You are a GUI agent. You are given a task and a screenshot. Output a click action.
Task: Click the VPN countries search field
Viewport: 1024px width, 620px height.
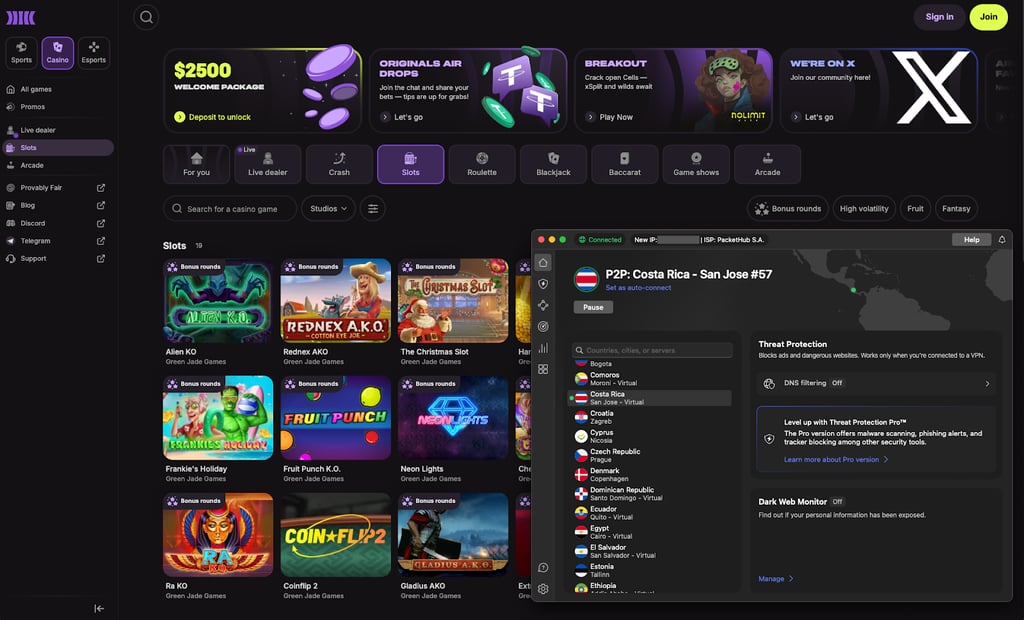652,350
